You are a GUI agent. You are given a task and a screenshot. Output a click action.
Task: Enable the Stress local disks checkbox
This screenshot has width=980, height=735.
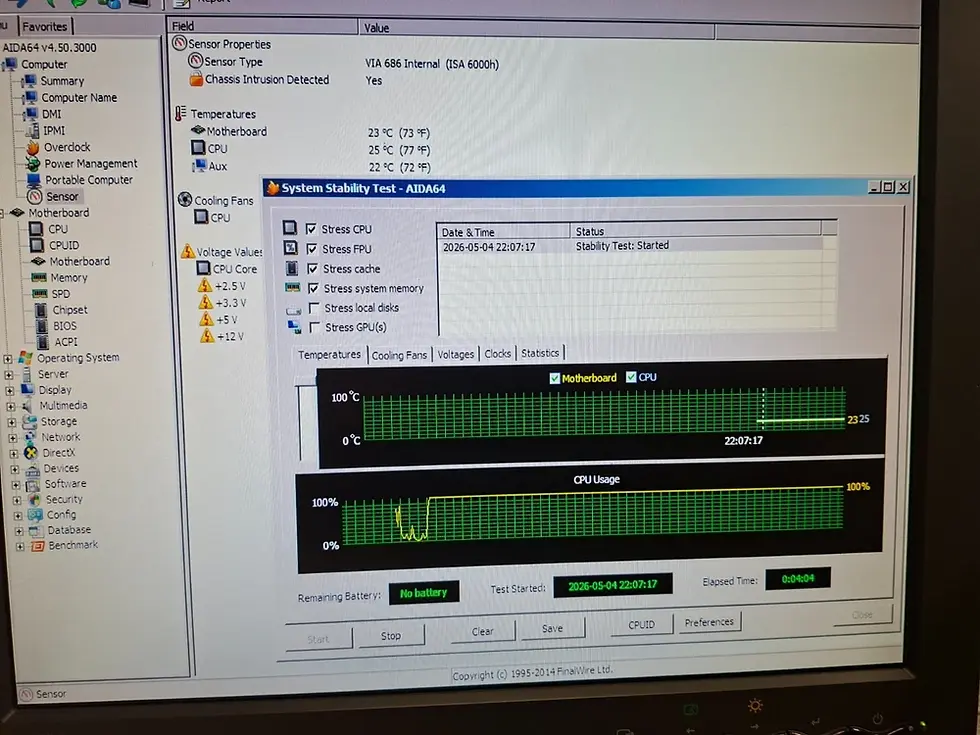click(x=314, y=308)
